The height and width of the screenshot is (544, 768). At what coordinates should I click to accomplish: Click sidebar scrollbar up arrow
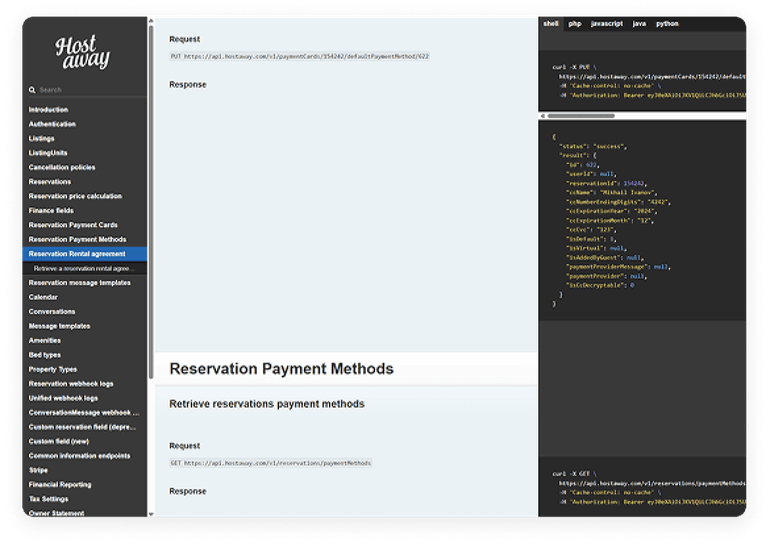[151, 21]
